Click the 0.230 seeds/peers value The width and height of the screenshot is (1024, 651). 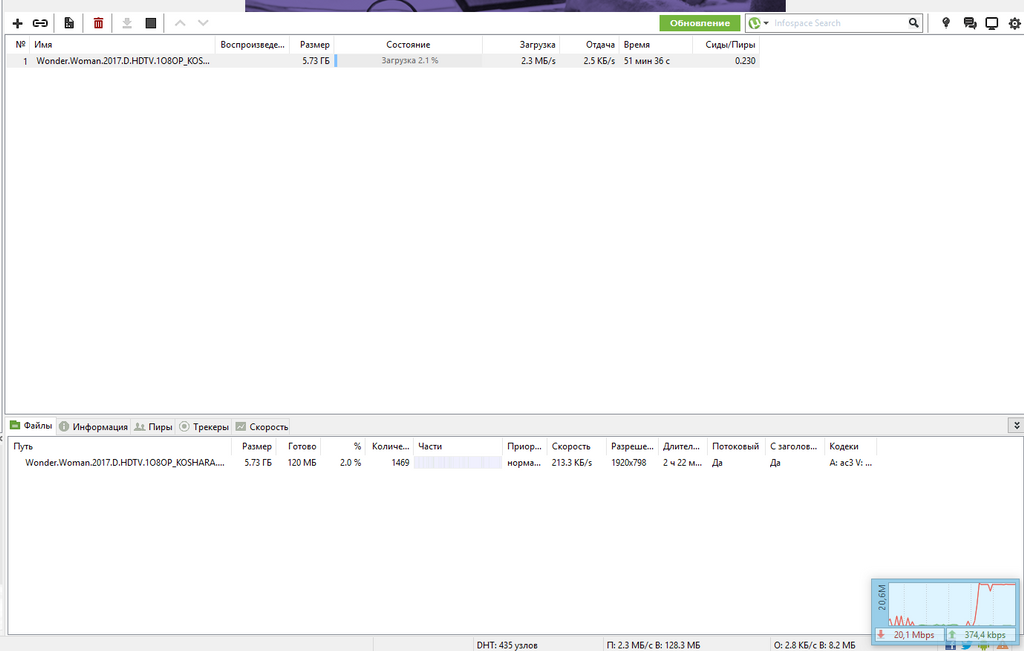744,61
